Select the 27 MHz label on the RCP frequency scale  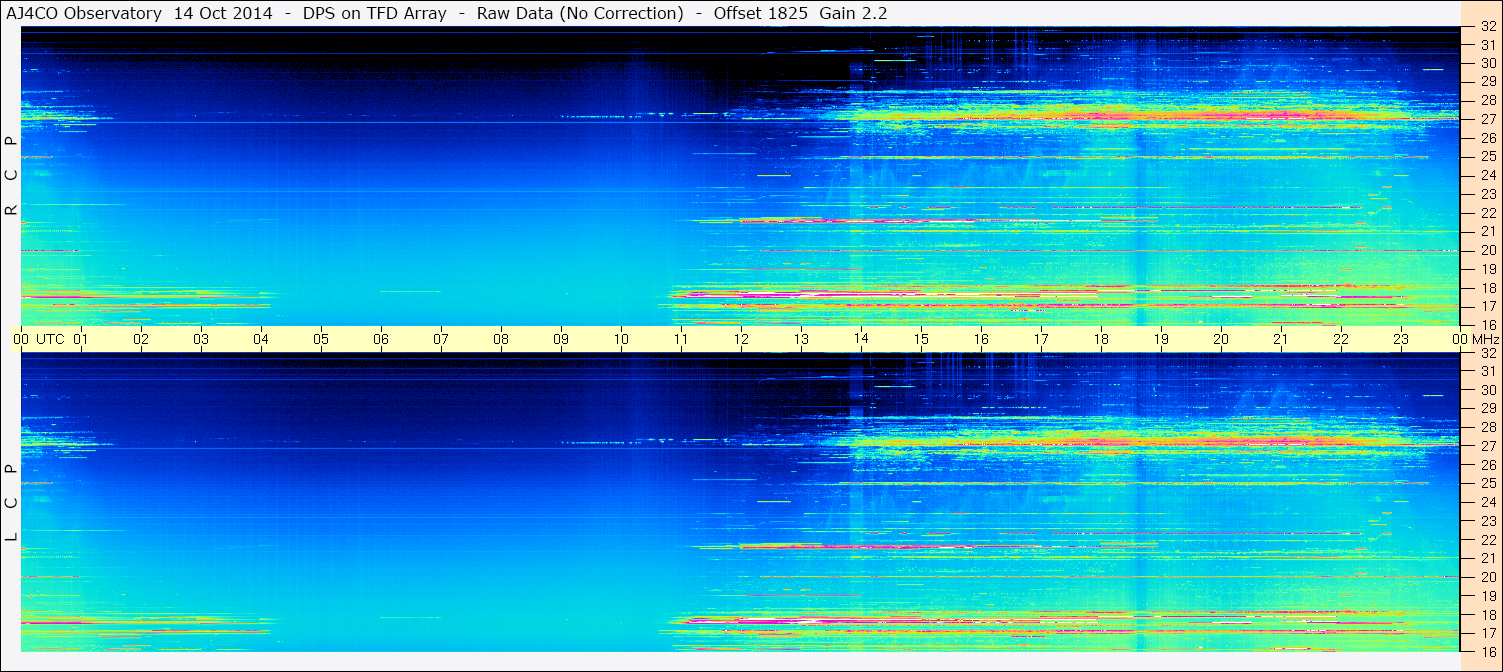click(x=1488, y=119)
